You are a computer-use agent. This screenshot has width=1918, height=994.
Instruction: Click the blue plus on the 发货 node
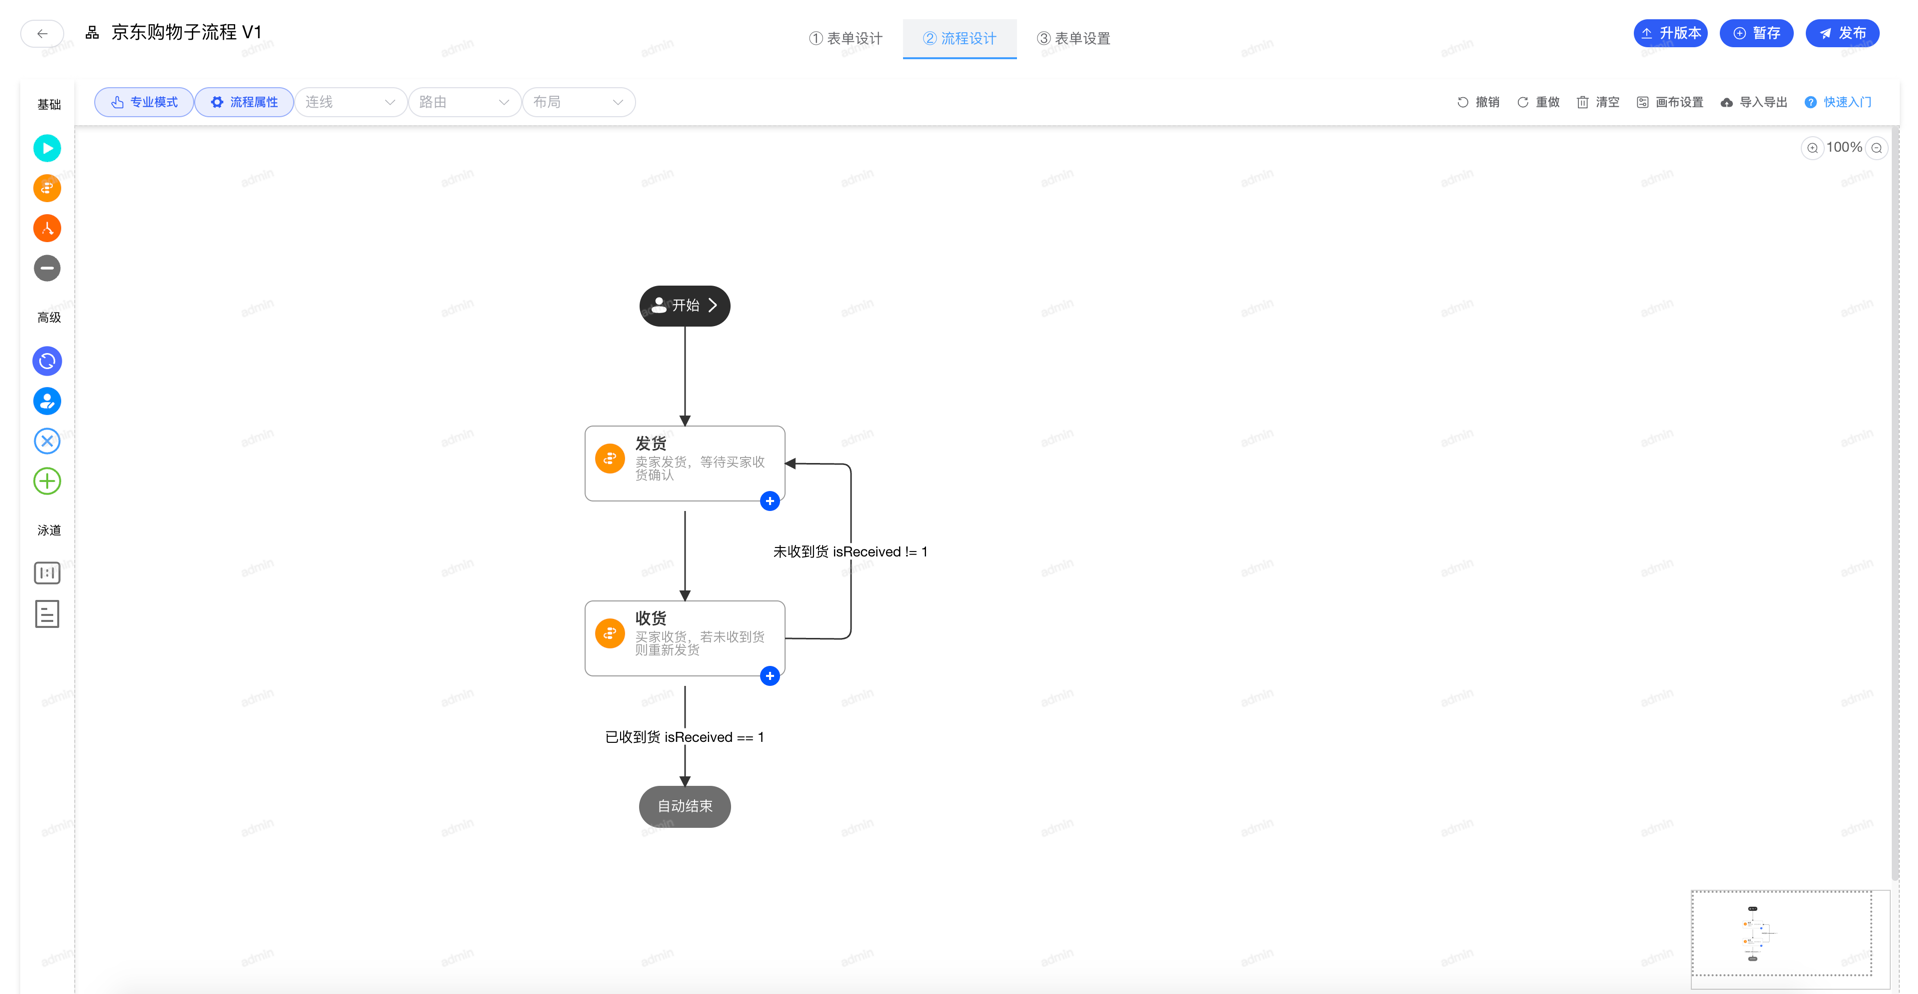[769, 501]
